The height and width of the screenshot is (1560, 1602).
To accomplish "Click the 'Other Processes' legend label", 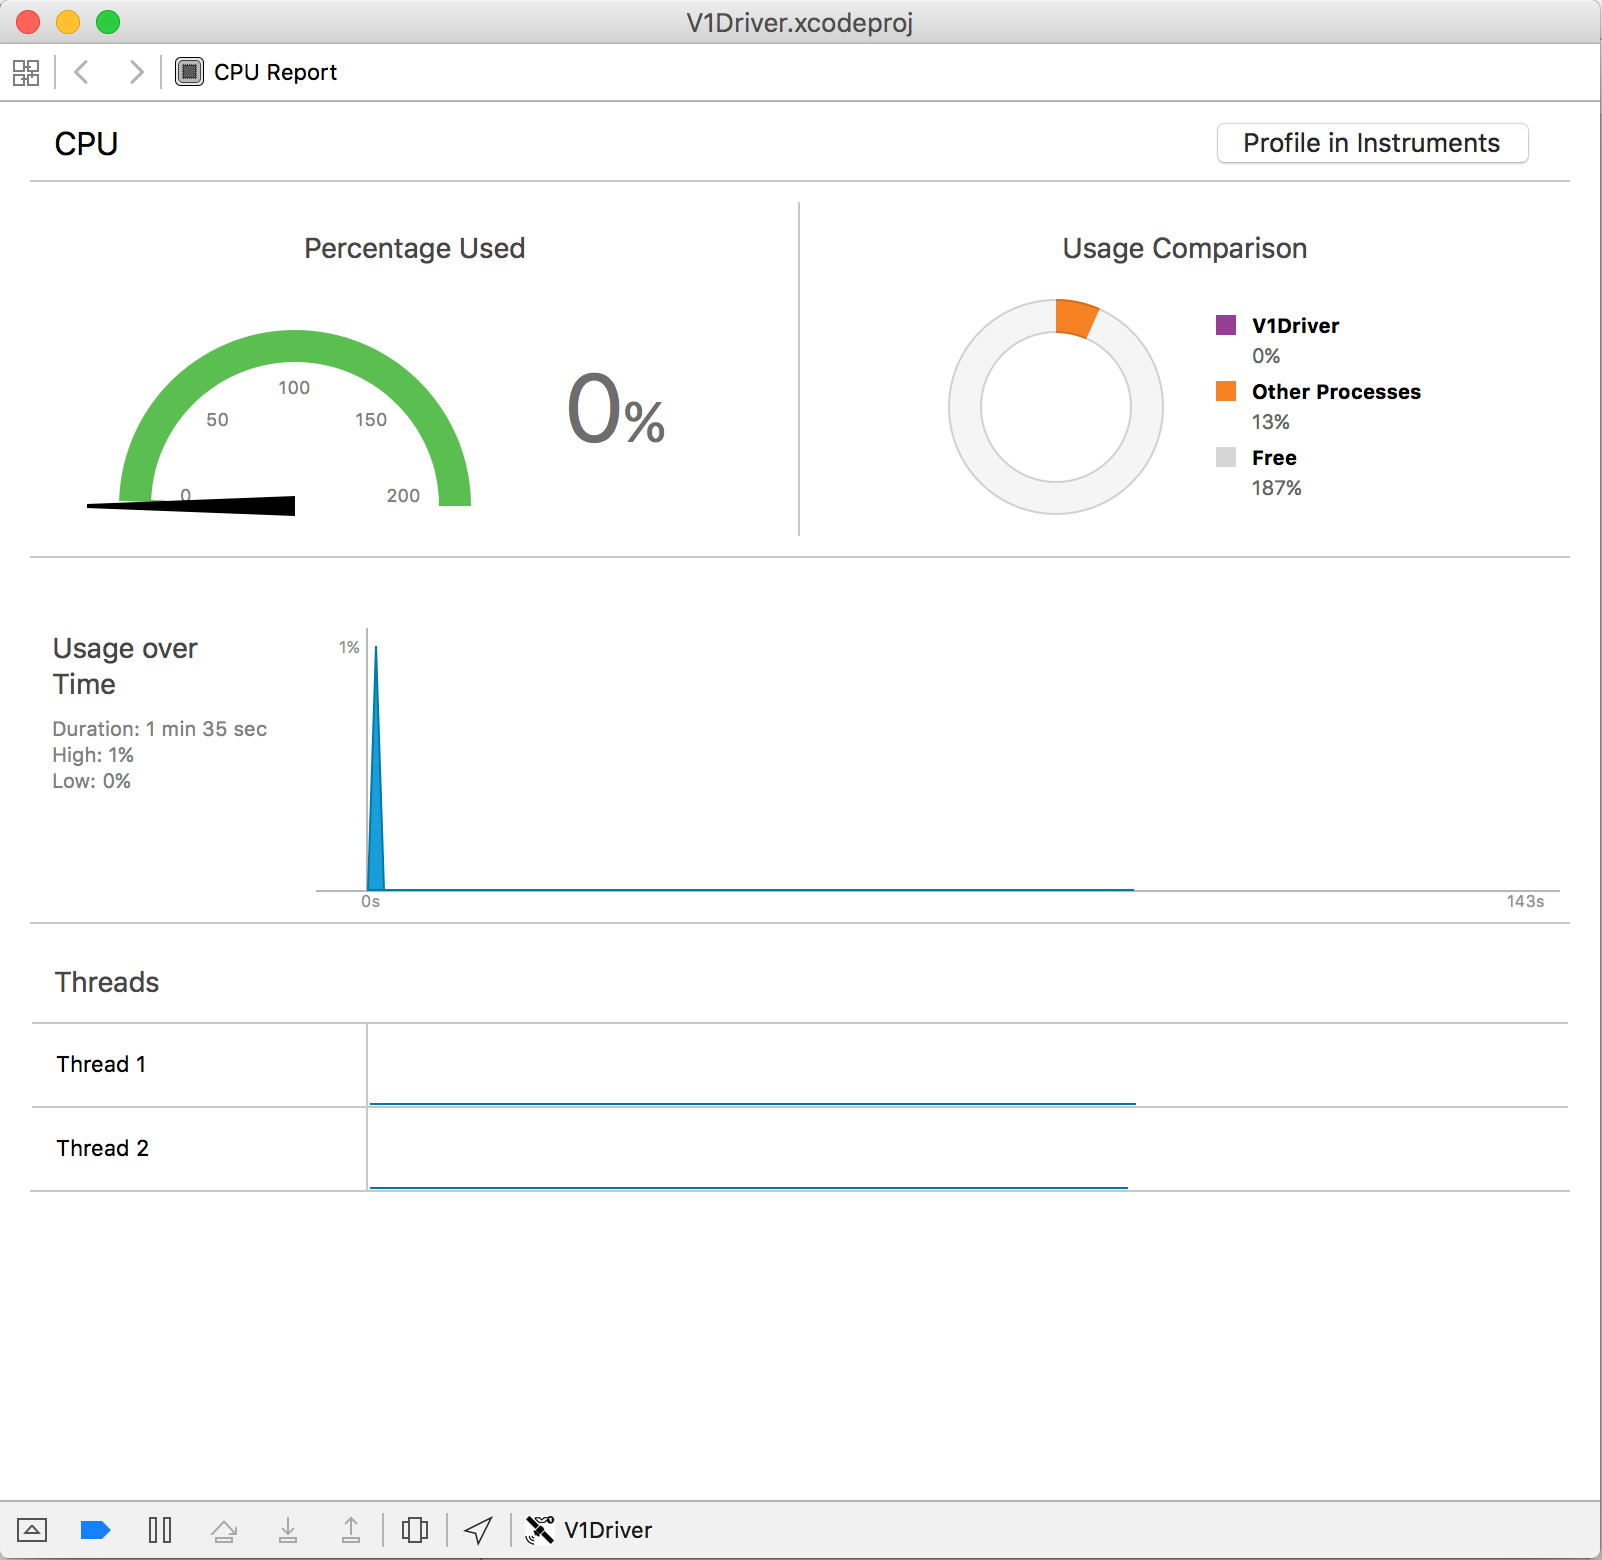I will (1336, 392).
